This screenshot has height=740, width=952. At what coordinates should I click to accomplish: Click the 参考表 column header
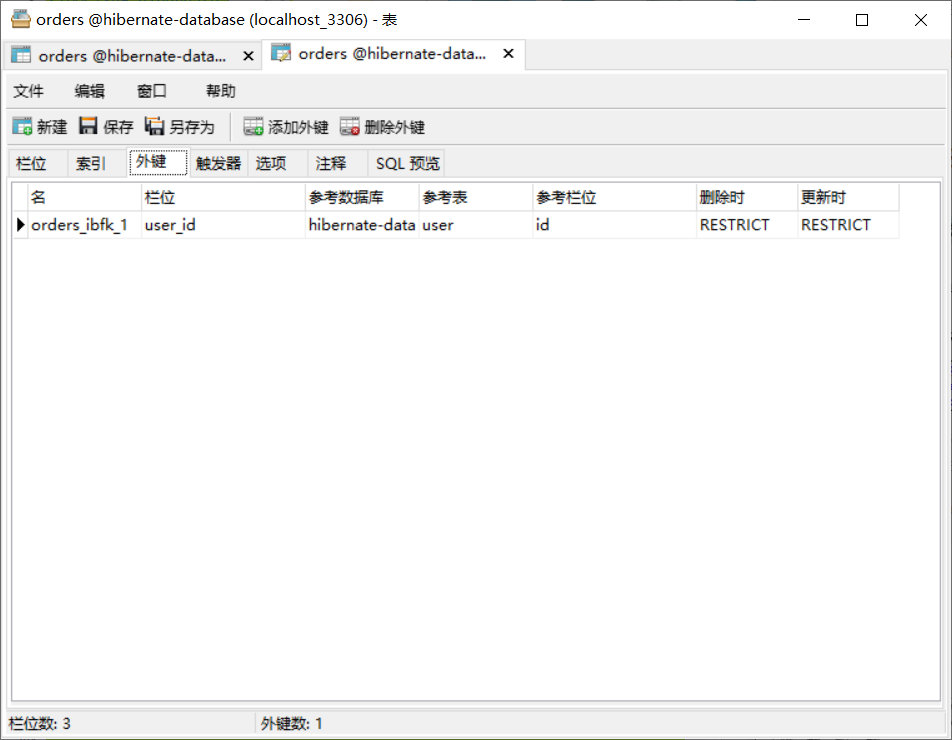click(x=476, y=197)
